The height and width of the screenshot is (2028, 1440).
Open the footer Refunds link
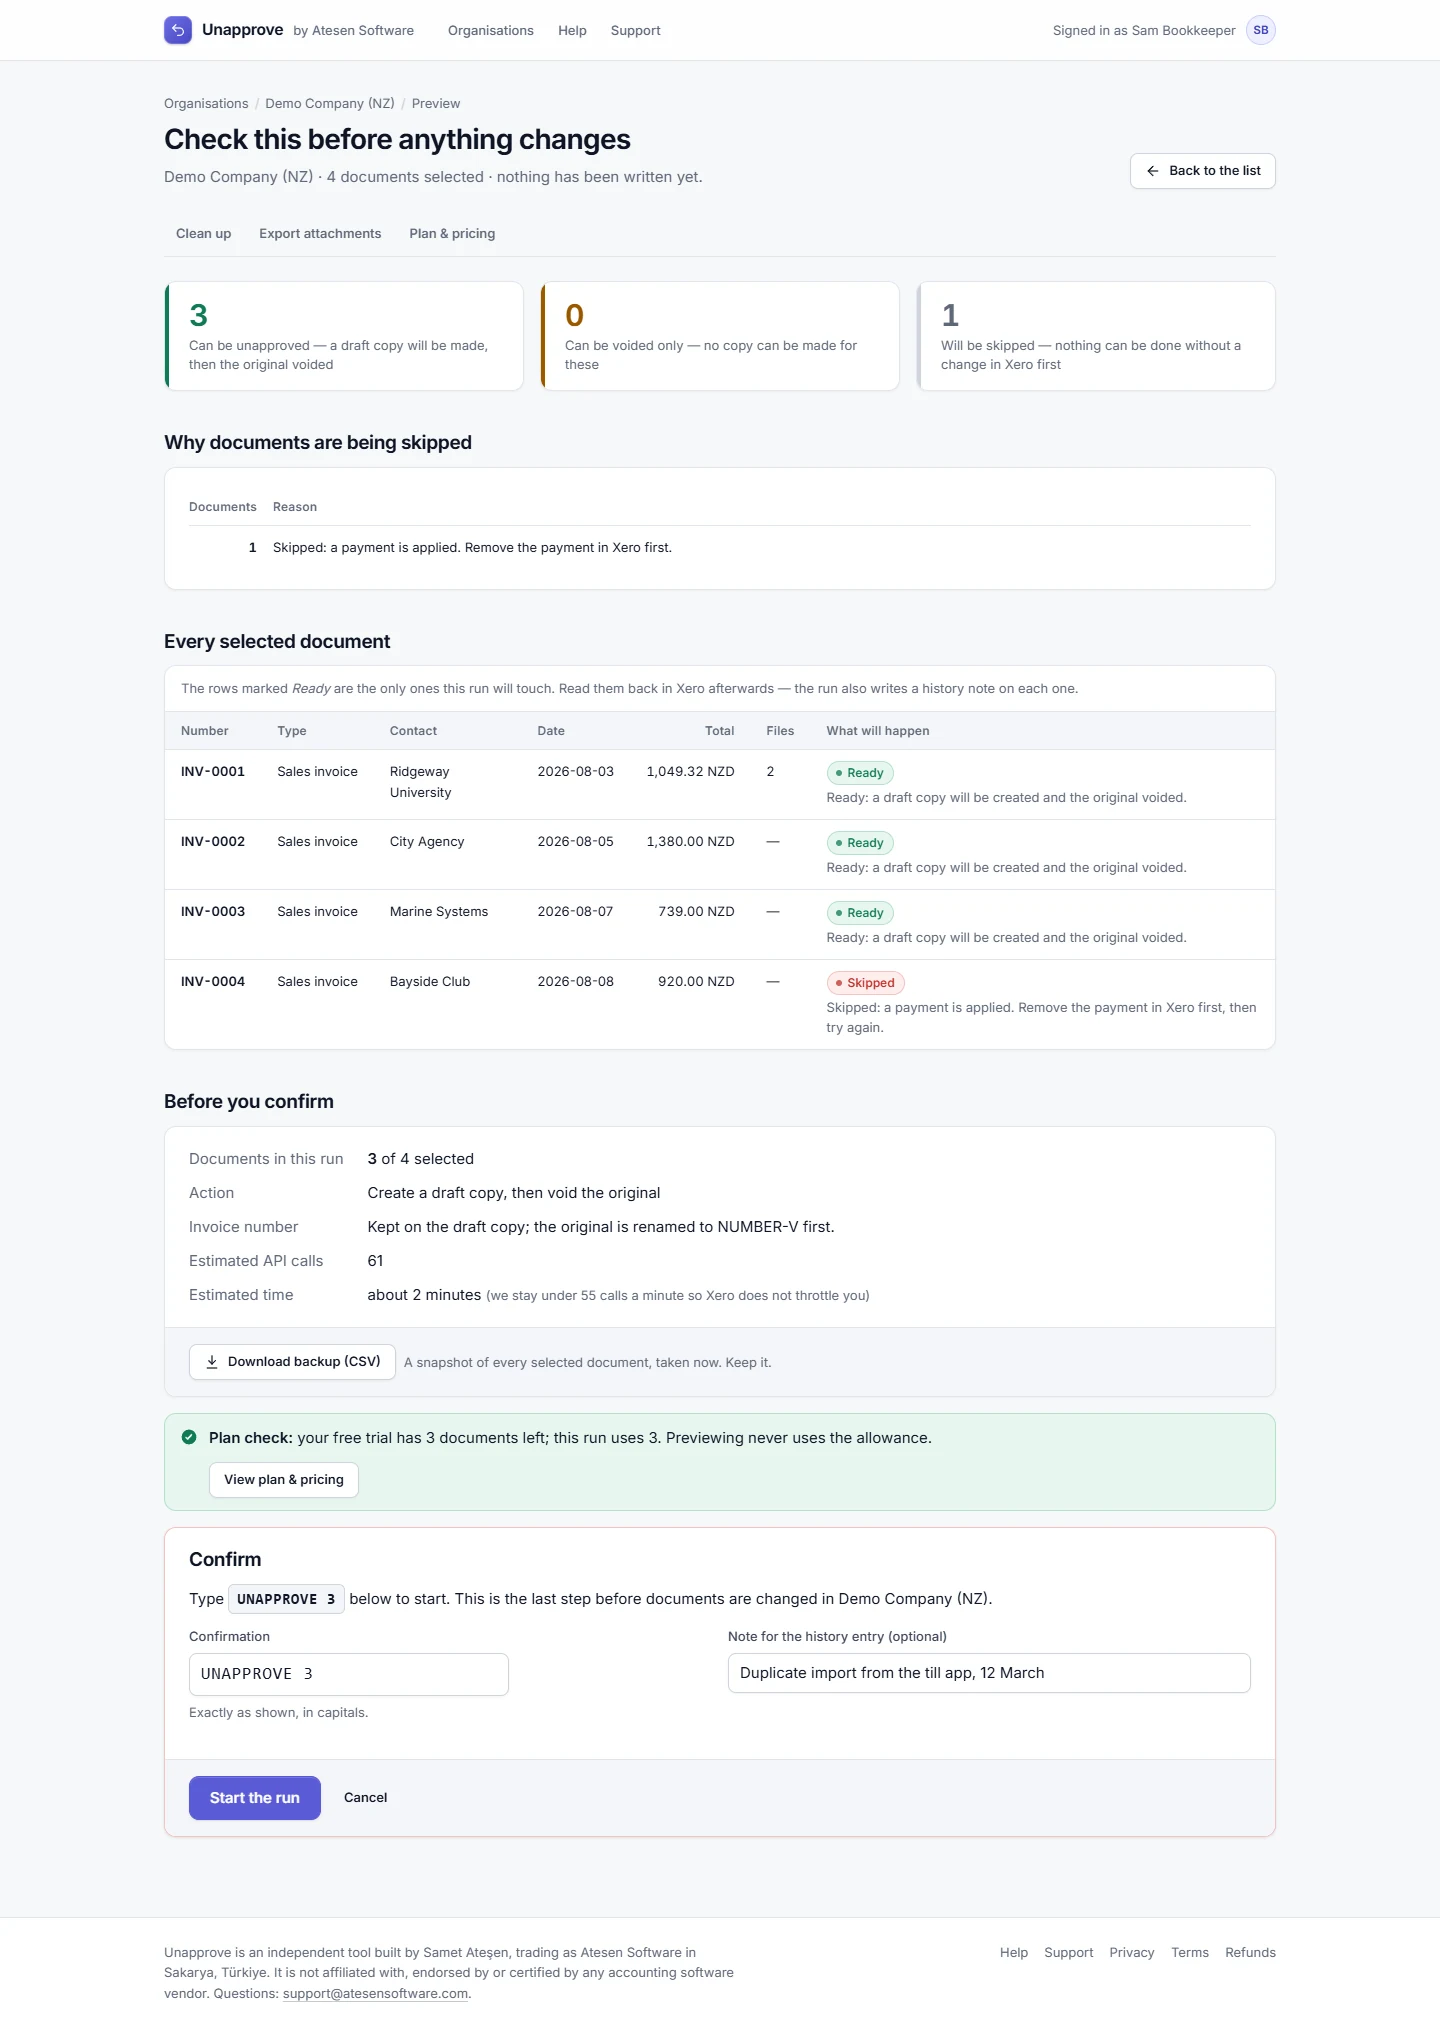[1251, 1952]
